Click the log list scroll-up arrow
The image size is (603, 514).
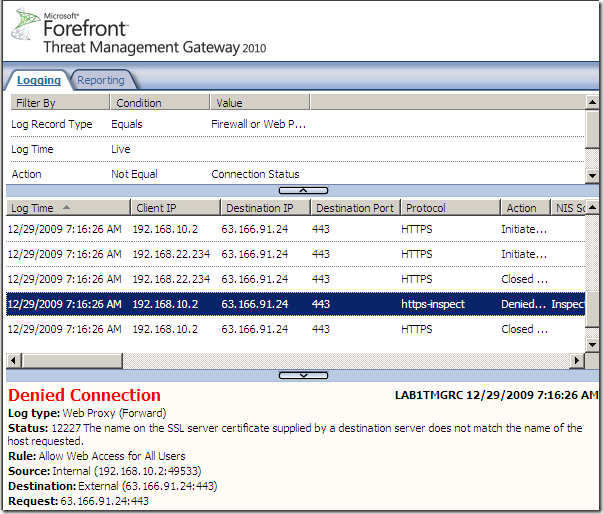[592, 208]
